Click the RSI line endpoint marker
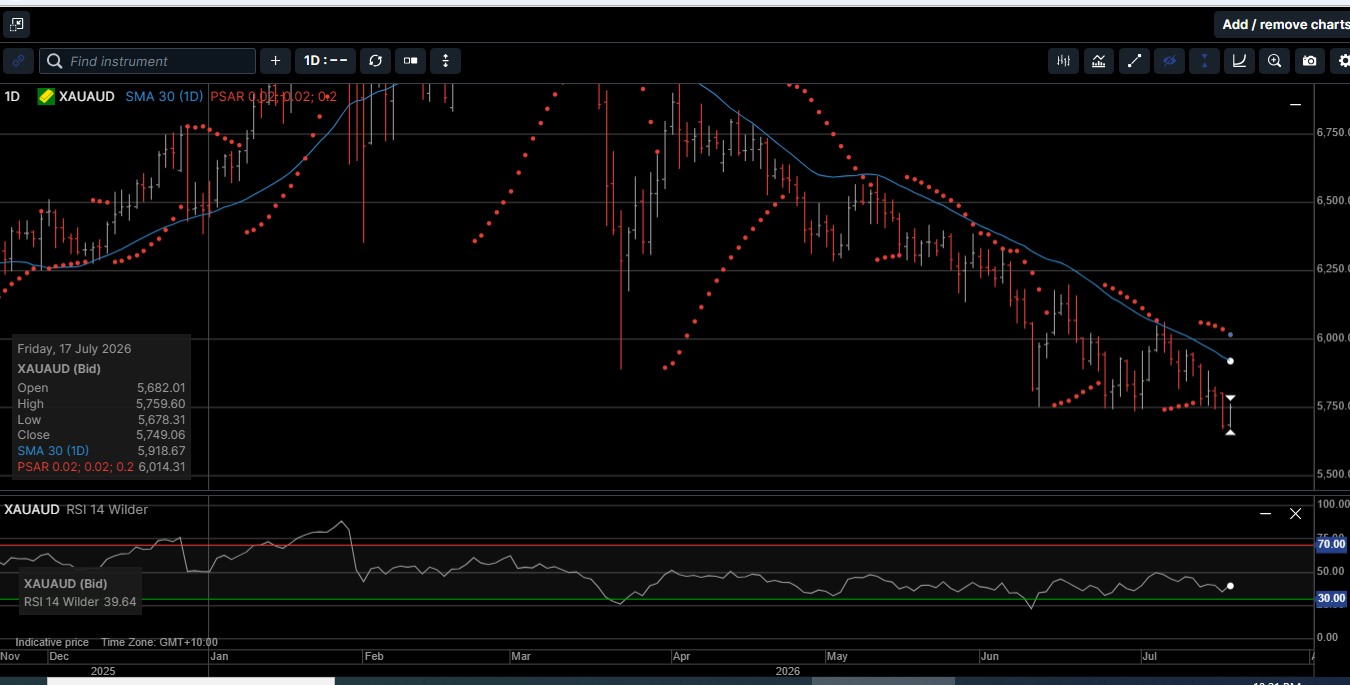The height and width of the screenshot is (685, 1350). 1230,586
